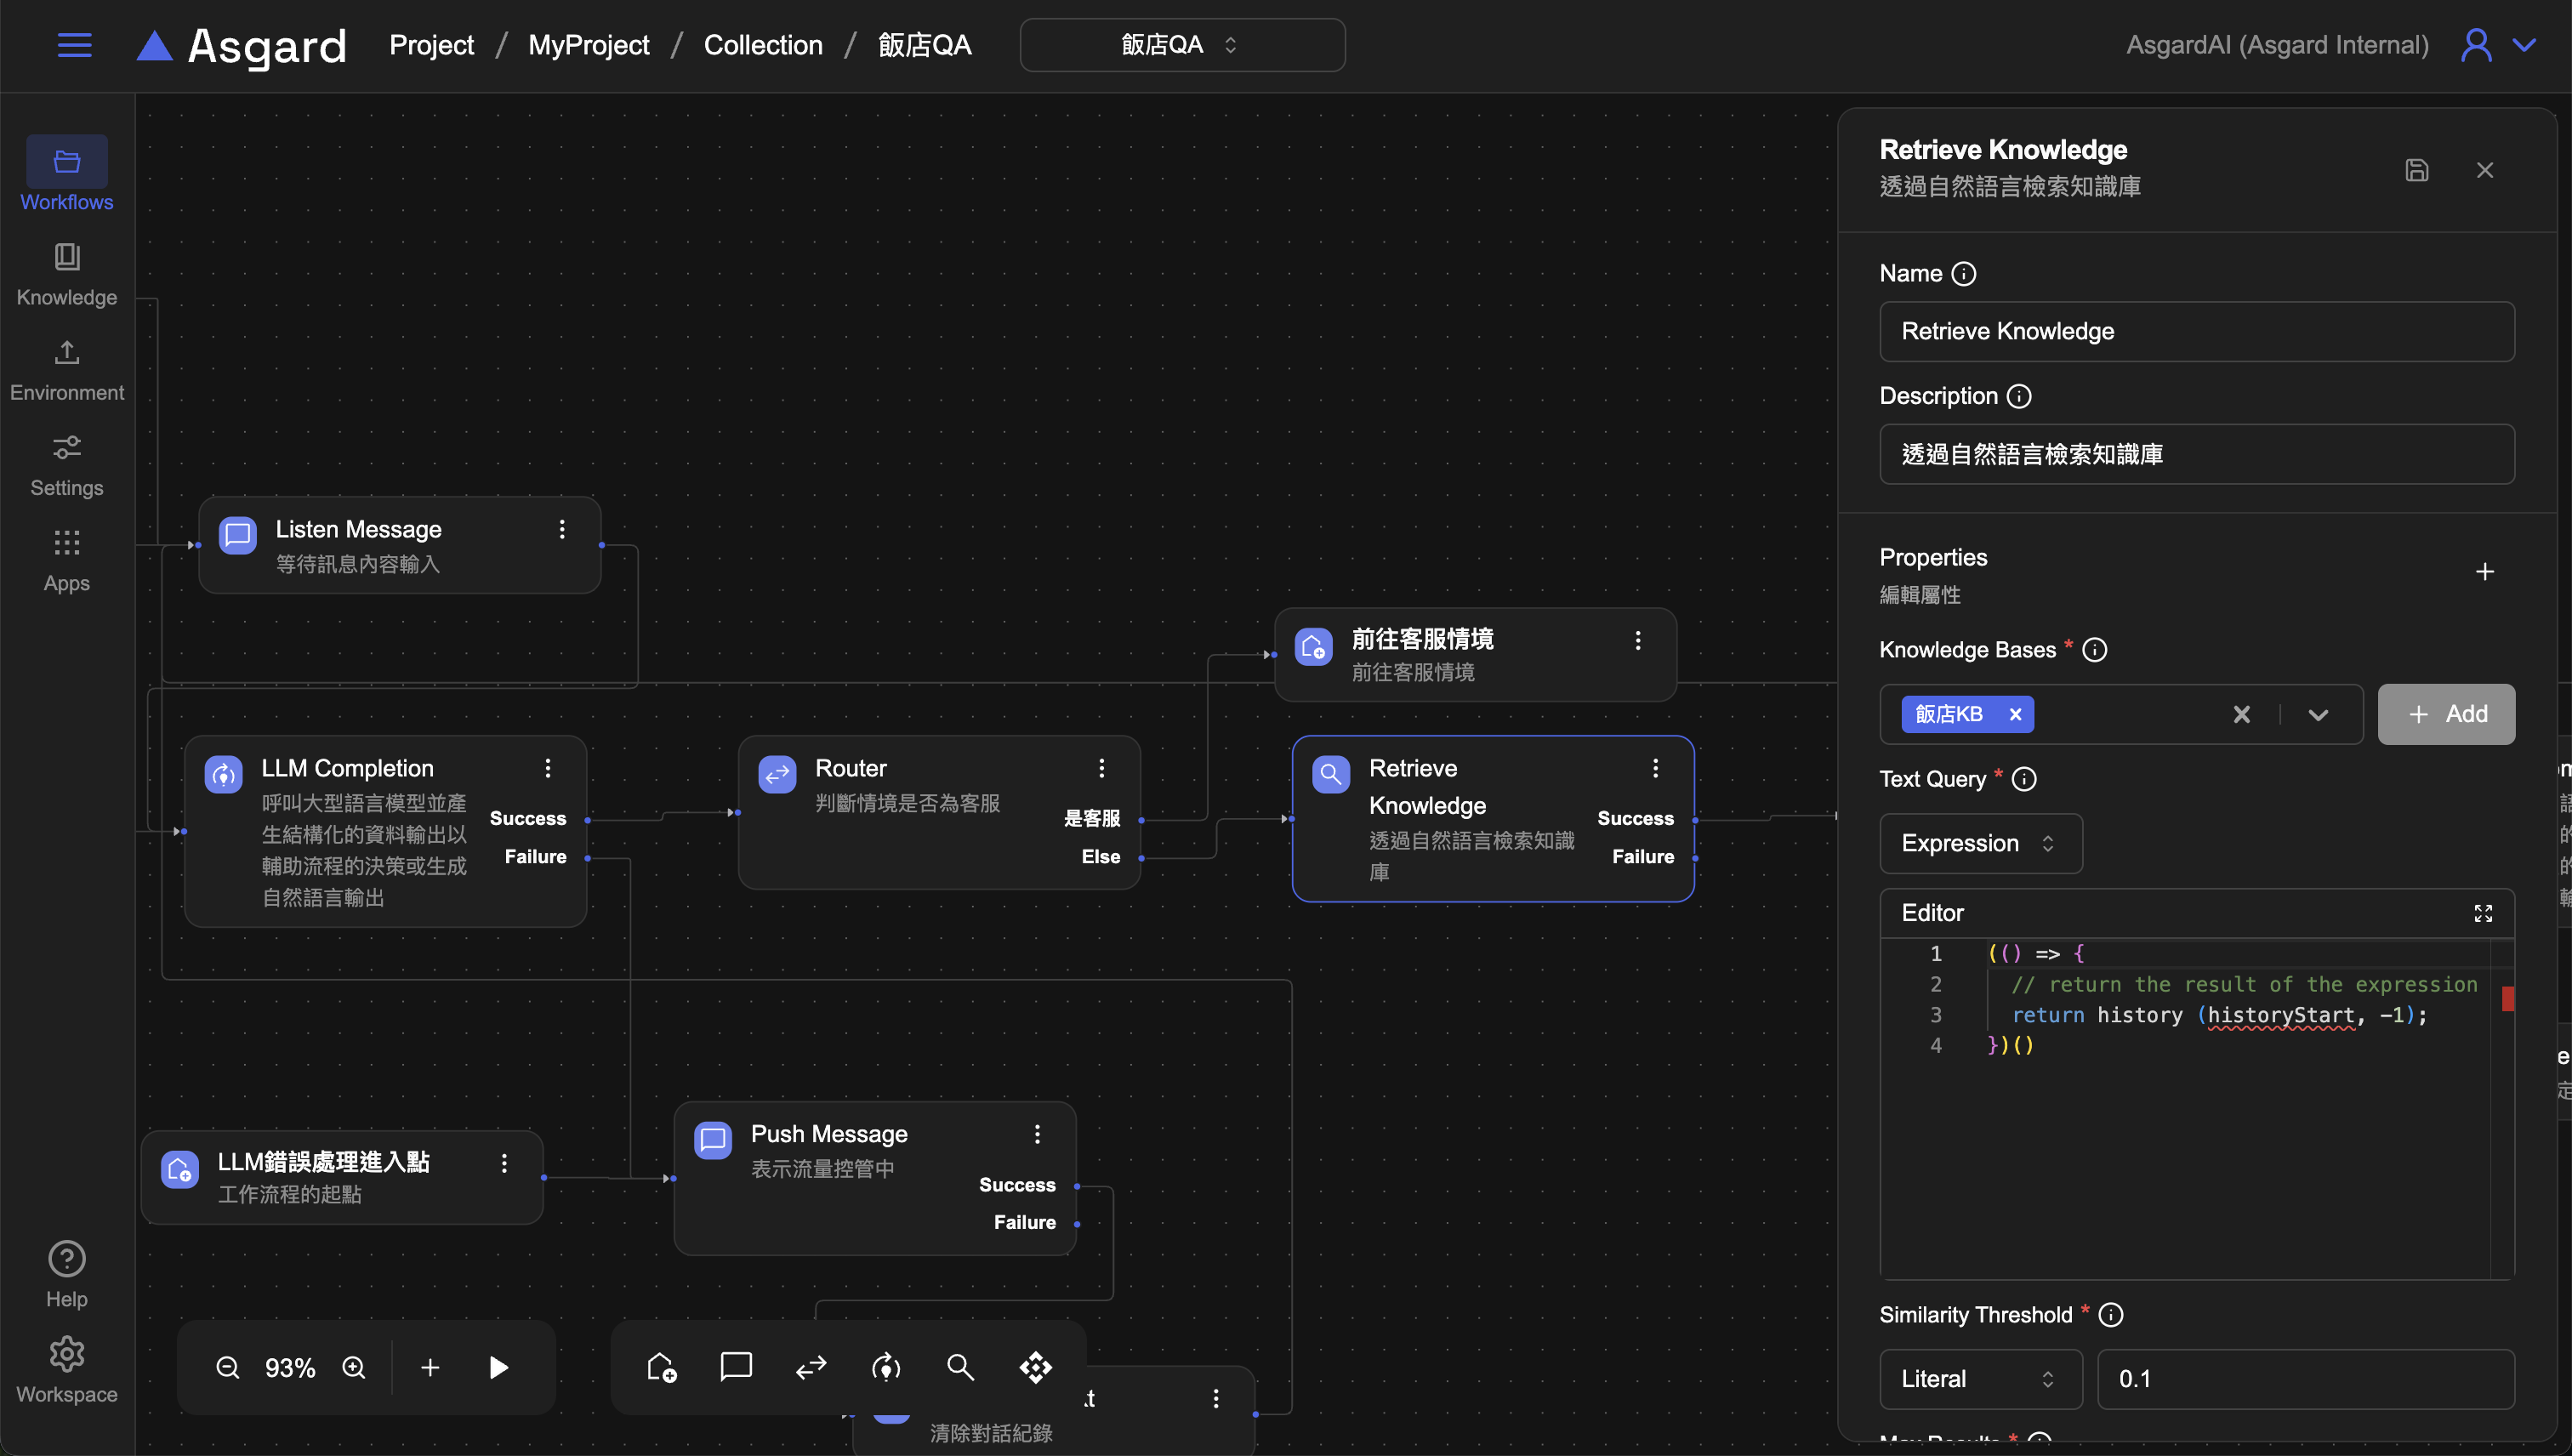This screenshot has height=1456, width=2572.
Task: Open the hamburger menu
Action: [74, 45]
